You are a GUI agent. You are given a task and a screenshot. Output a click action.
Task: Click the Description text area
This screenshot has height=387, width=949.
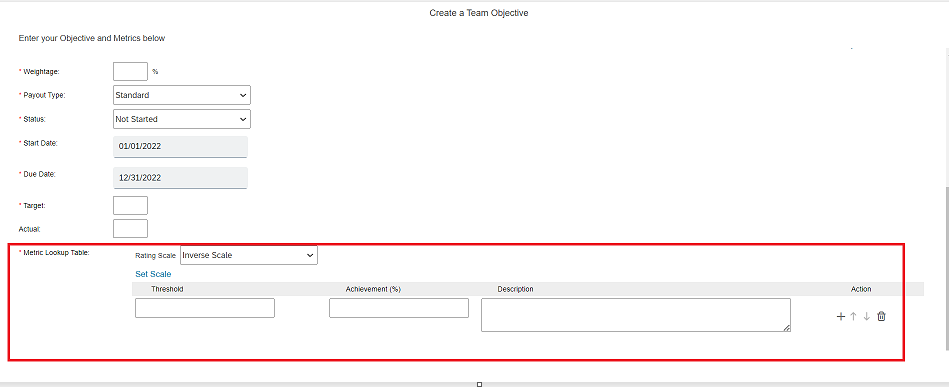point(636,315)
